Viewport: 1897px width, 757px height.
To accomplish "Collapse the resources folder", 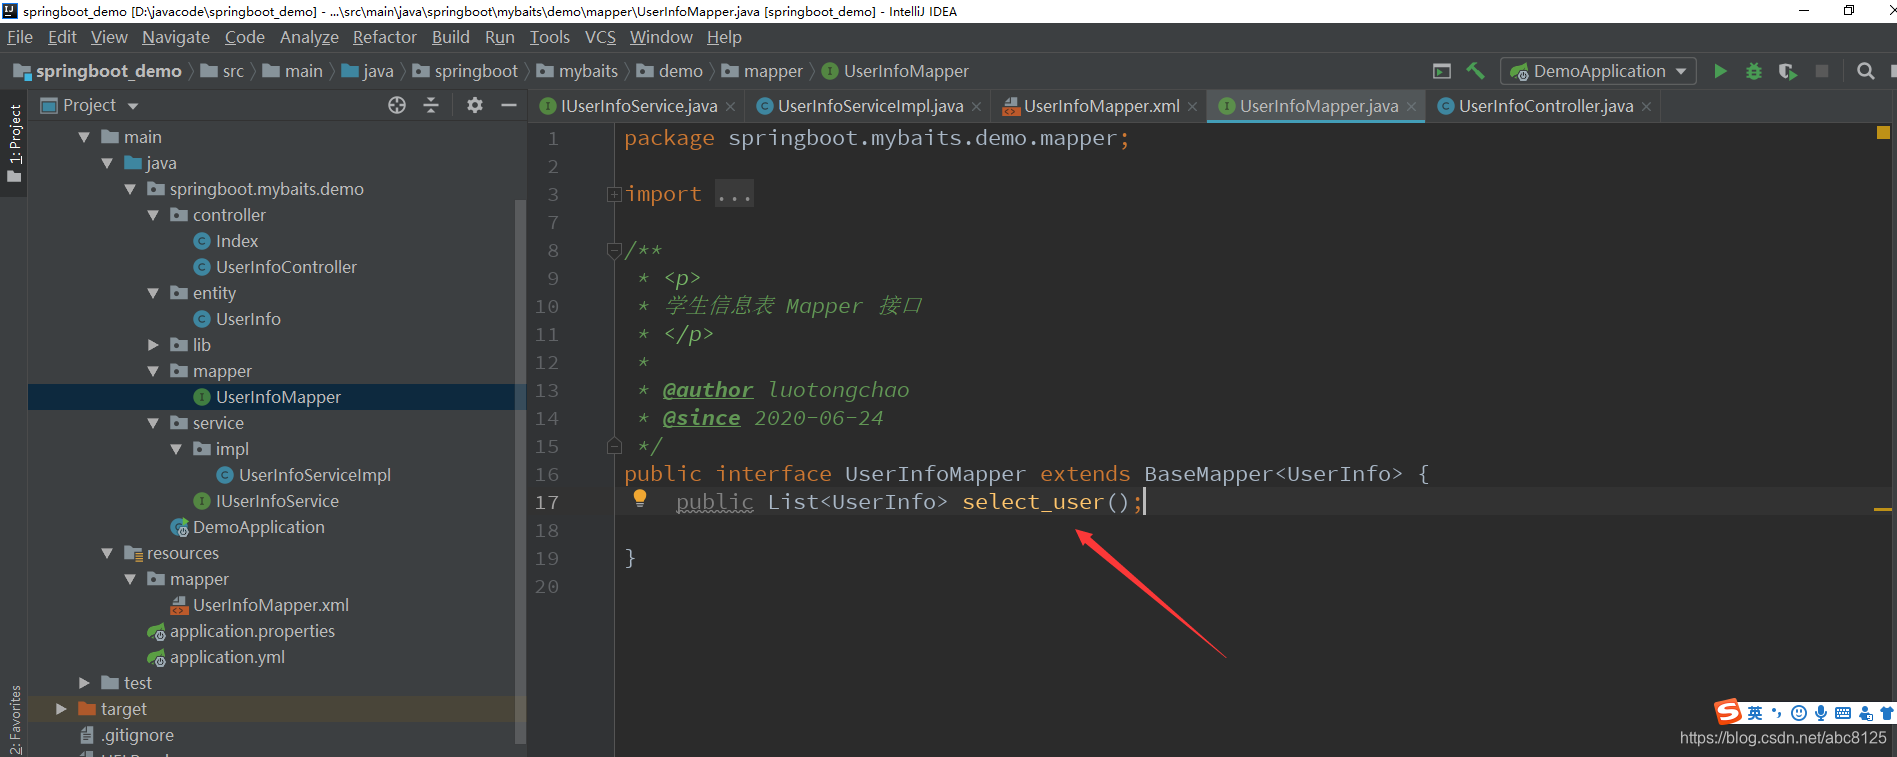I will 107,553.
